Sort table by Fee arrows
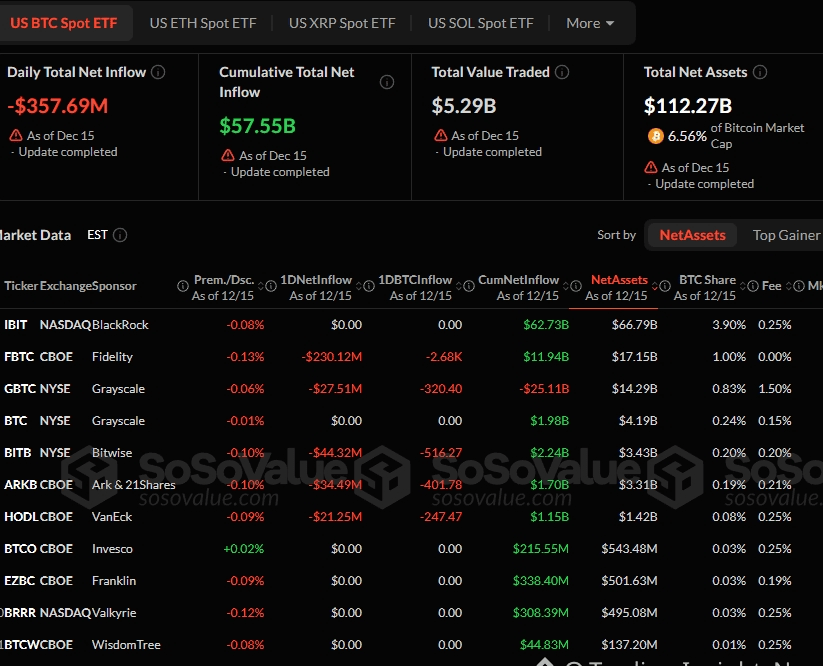 pos(789,286)
